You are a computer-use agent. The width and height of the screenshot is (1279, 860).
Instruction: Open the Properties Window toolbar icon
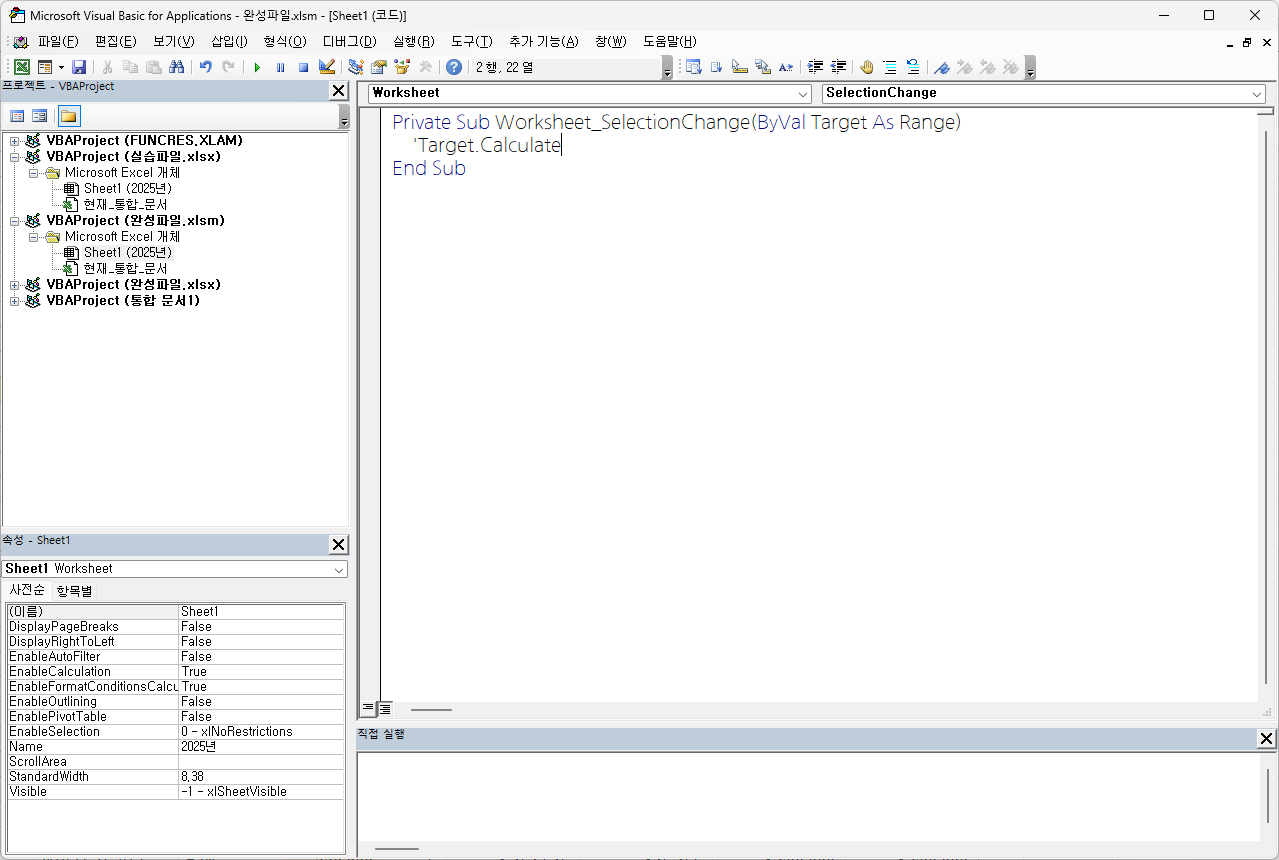379,67
